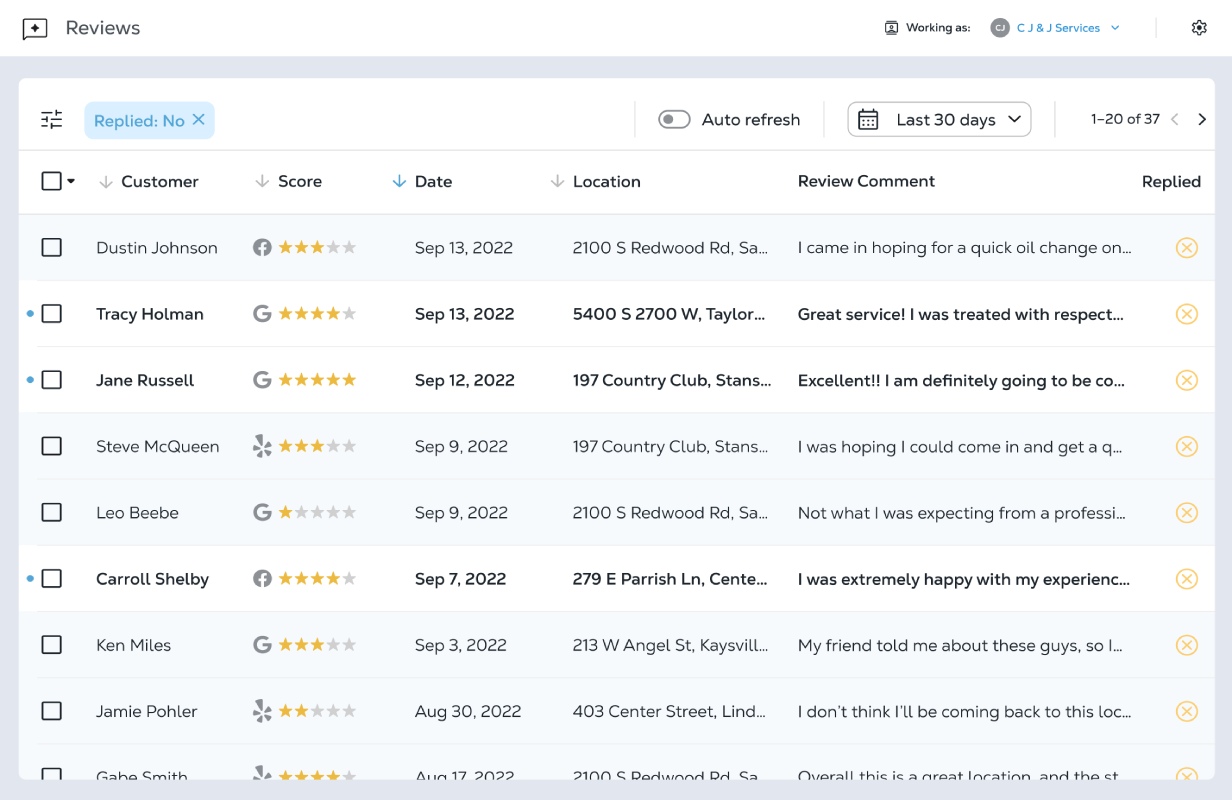Click Yelp icon in Steve McQueen row
The height and width of the screenshot is (800, 1232).
coord(262,446)
